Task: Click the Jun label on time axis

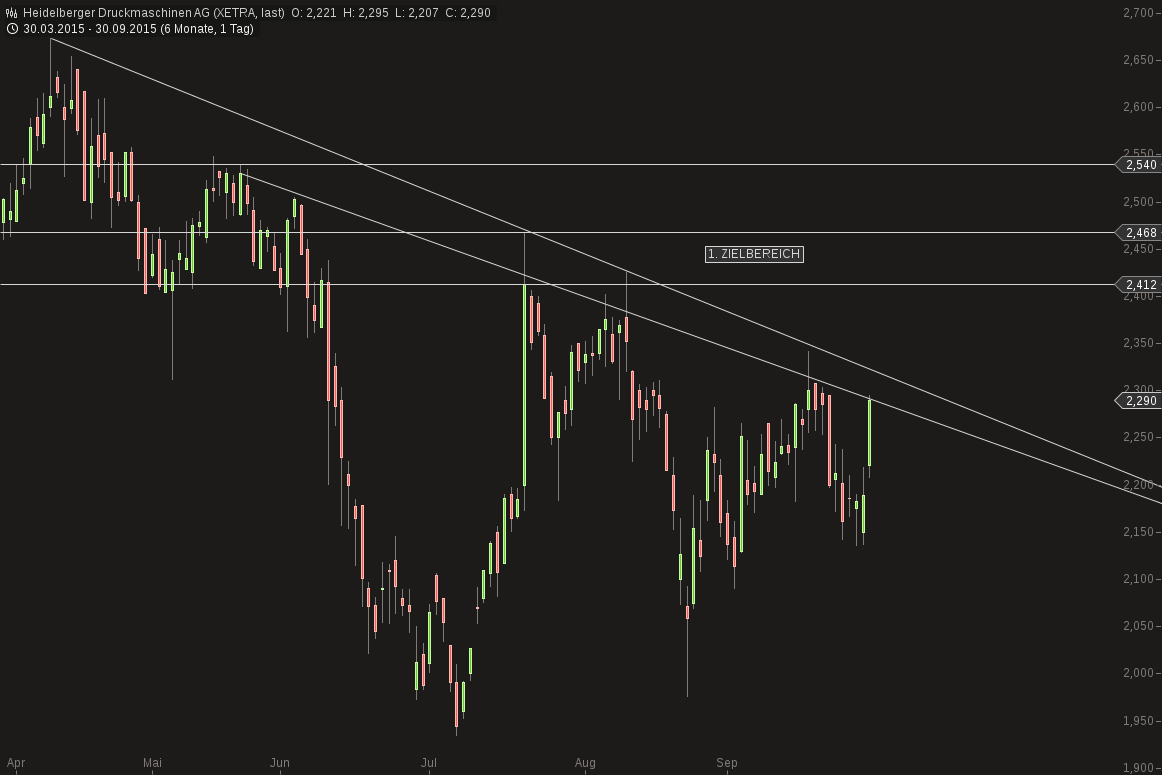Action: pos(279,762)
